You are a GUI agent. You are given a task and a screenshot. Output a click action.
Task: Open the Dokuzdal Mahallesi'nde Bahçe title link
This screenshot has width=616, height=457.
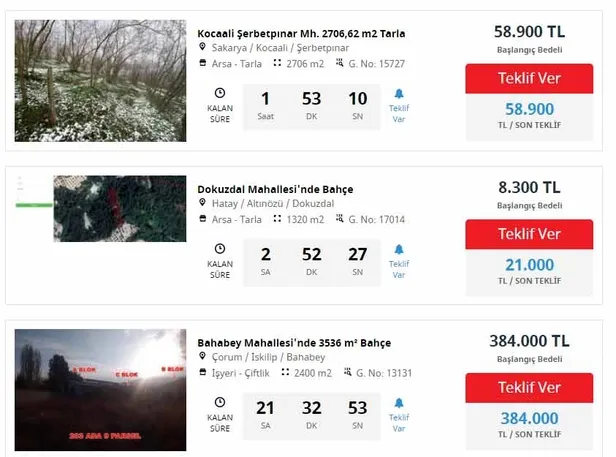click(275, 189)
